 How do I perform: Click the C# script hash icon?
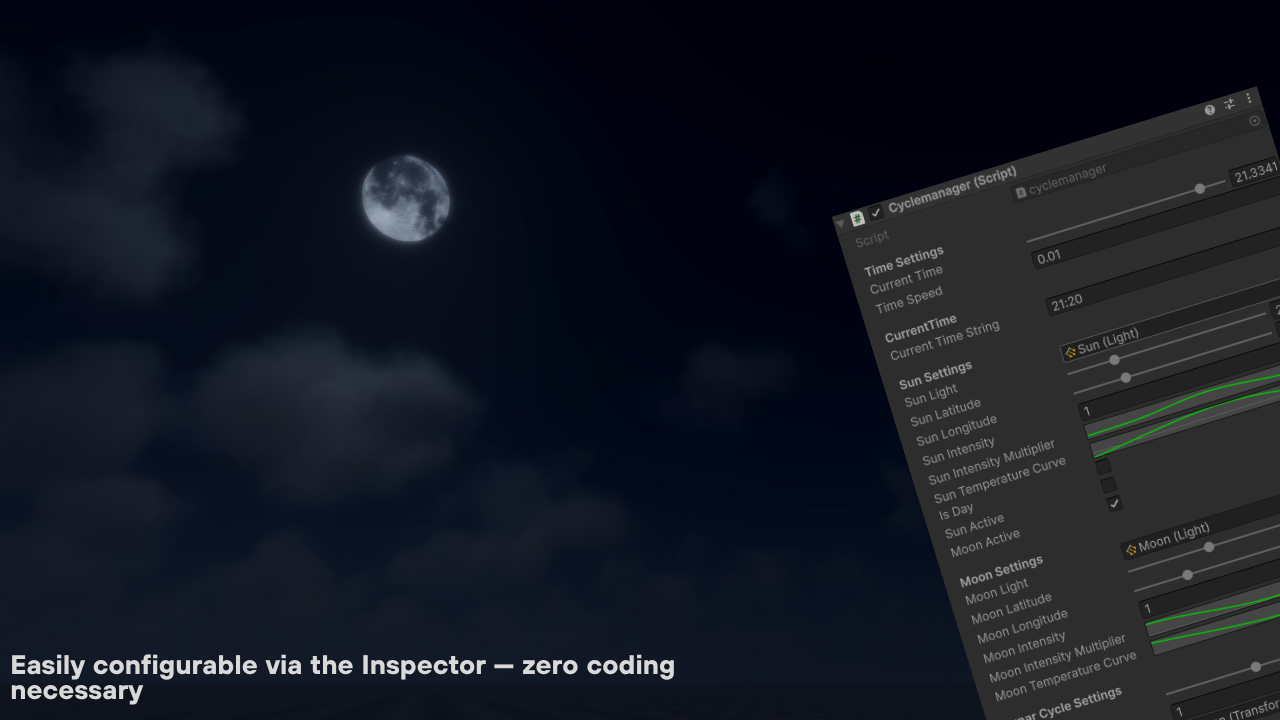click(x=857, y=219)
